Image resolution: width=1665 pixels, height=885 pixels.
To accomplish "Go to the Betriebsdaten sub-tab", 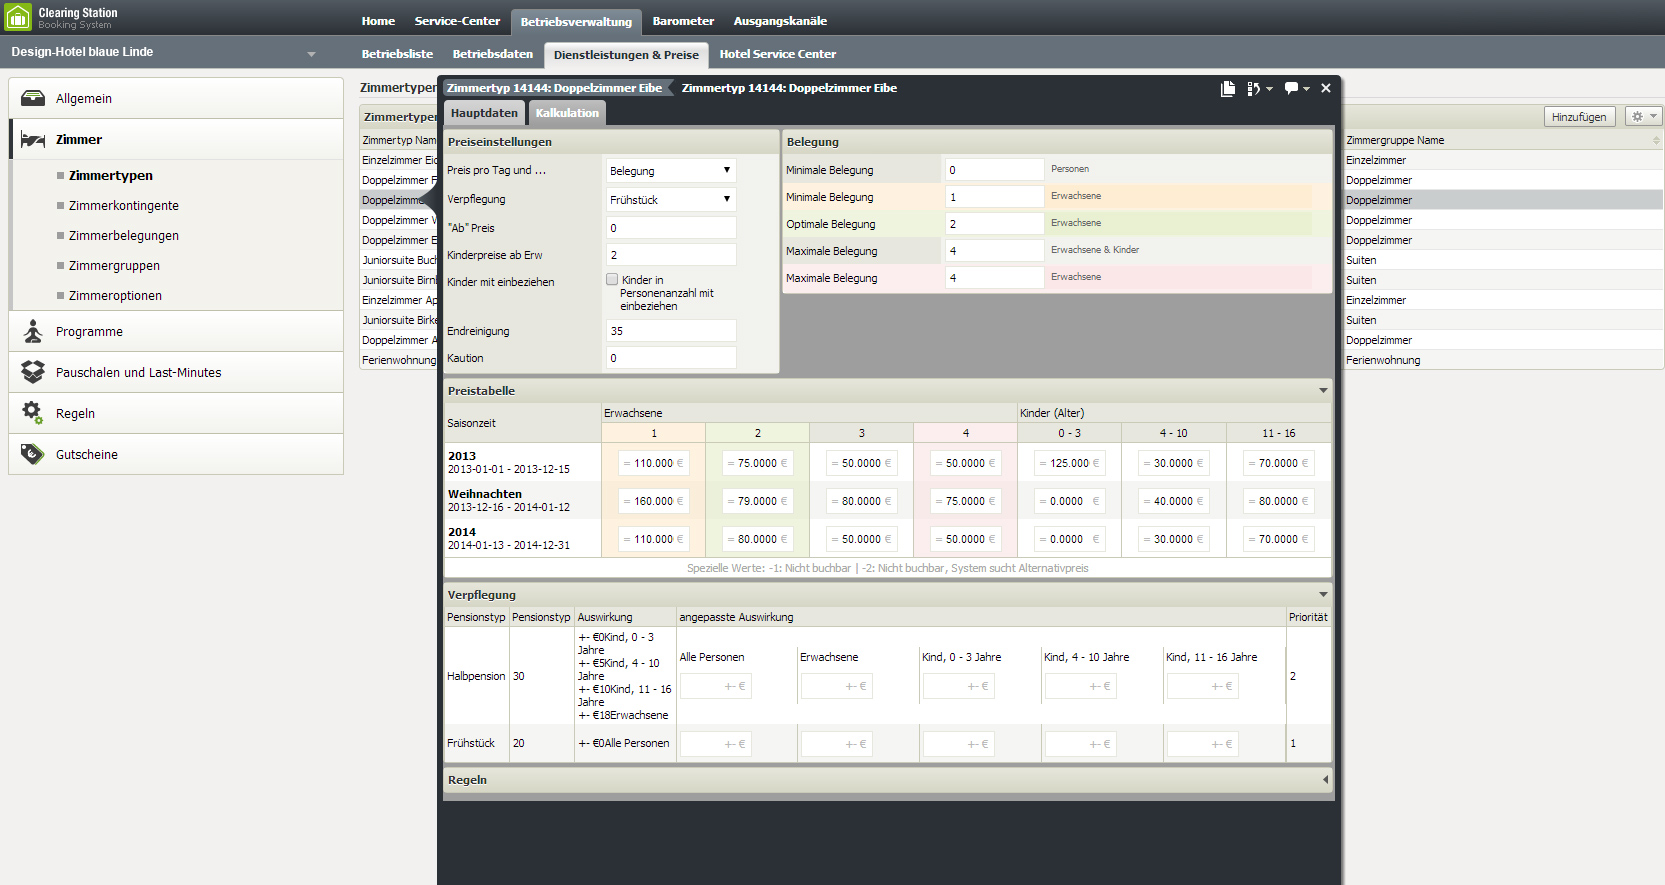I will 493,54.
